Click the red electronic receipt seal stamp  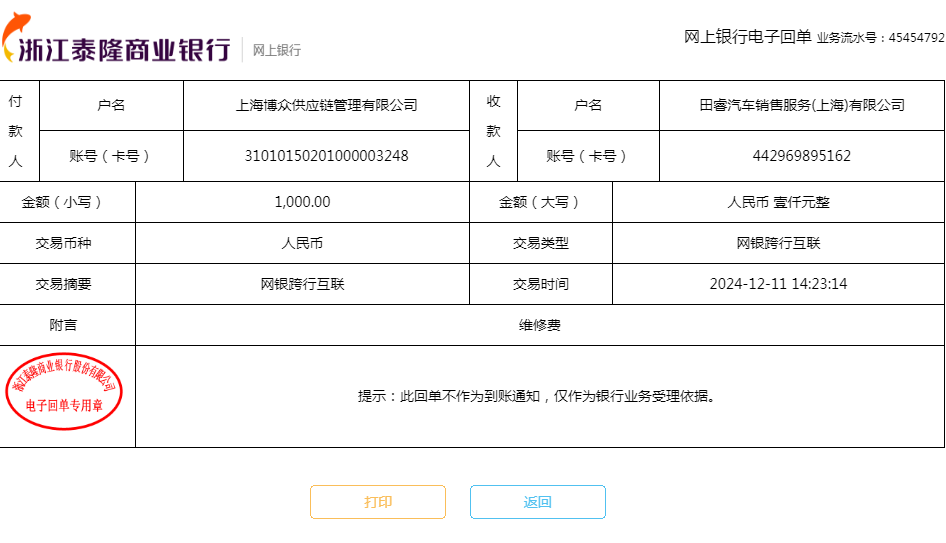click(65, 391)
